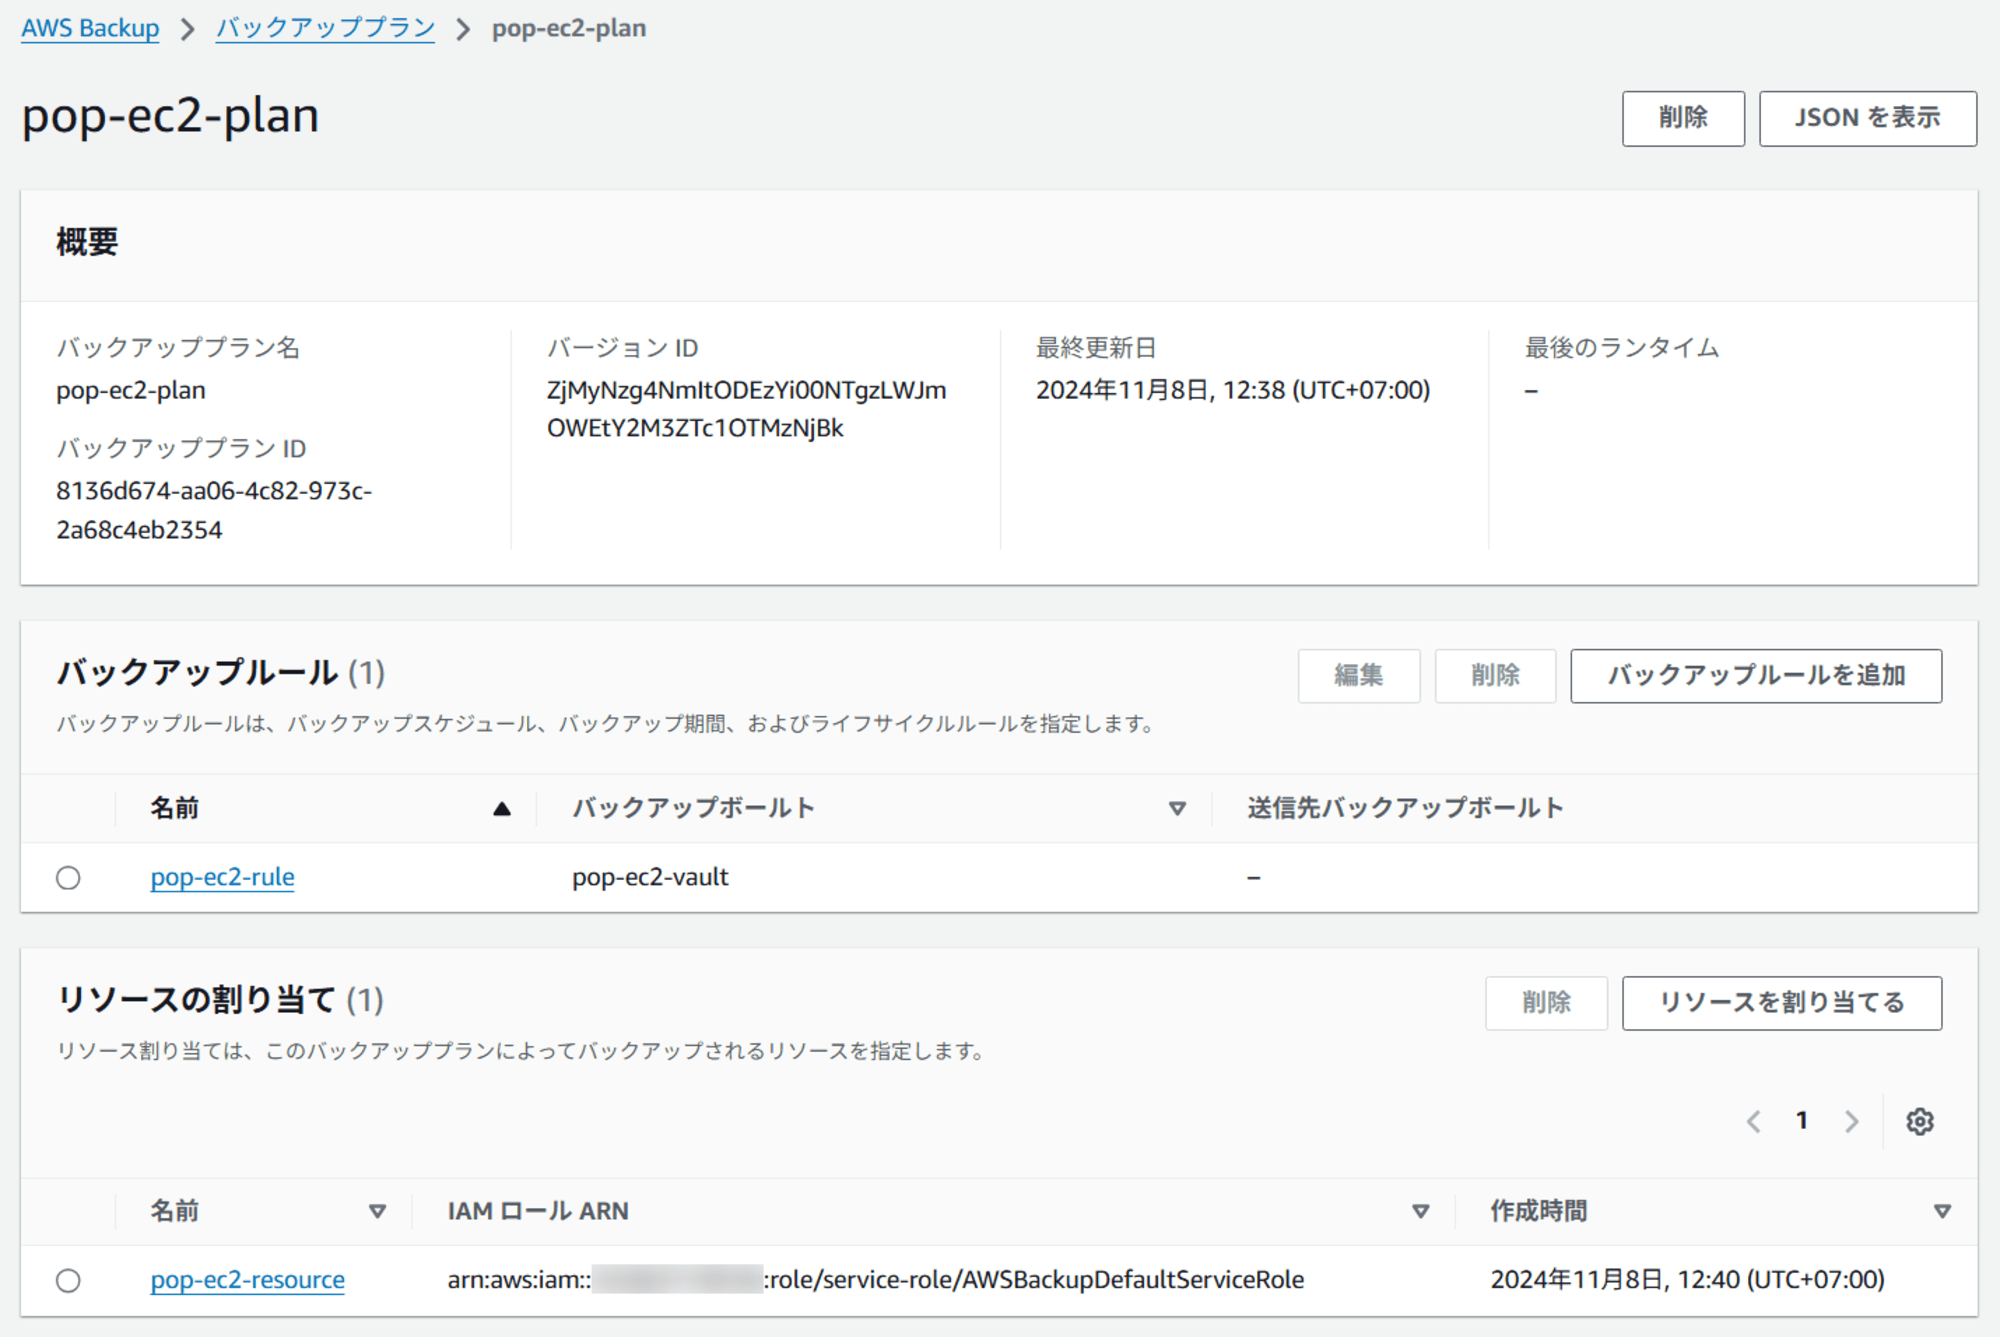
Task: Open table preferences gear icon
Action: (x=1919, y=1122)
